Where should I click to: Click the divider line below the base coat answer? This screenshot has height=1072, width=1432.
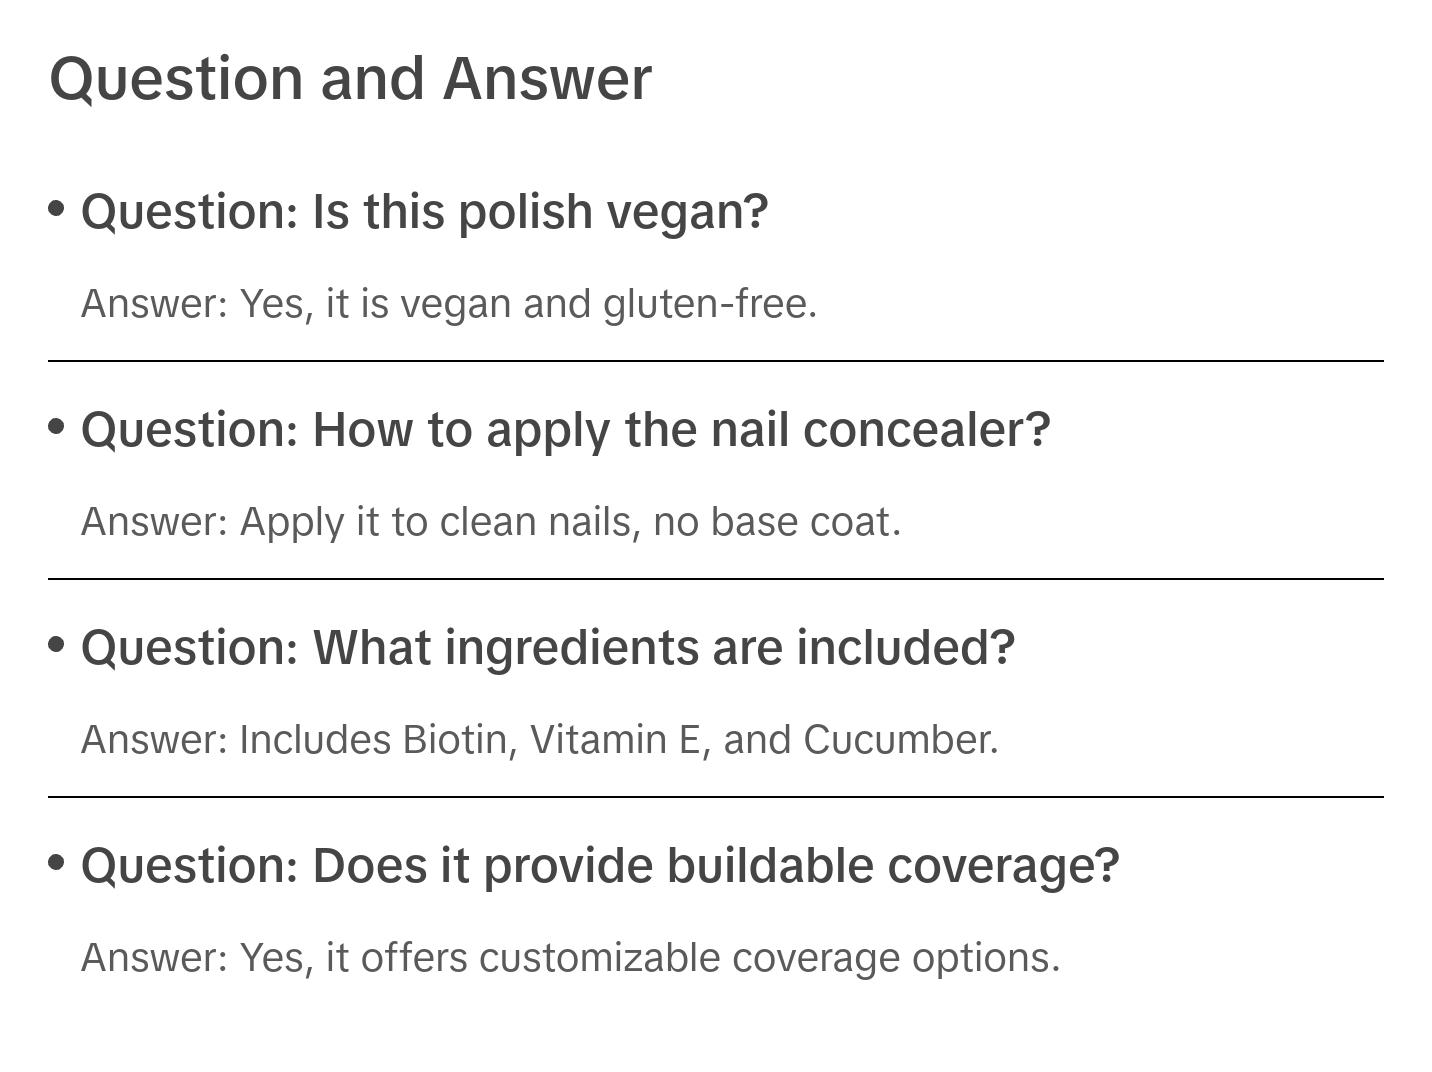715,579
